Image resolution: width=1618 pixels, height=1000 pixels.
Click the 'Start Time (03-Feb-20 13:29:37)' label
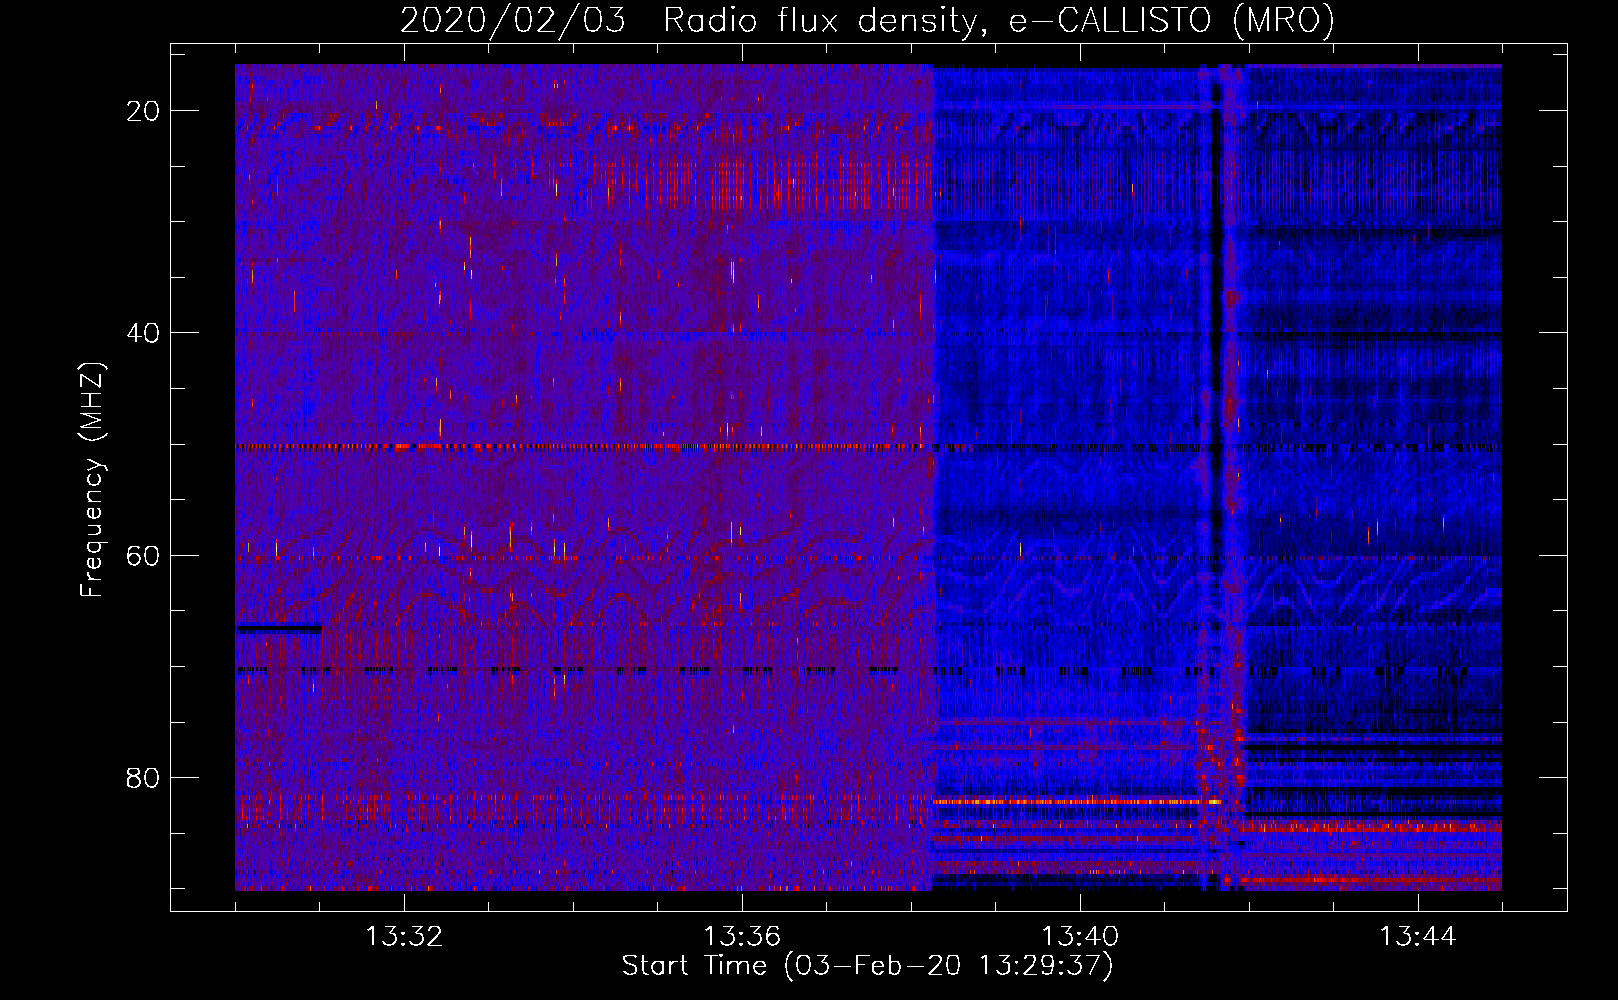pyautogui.click(x=867, y=966)
